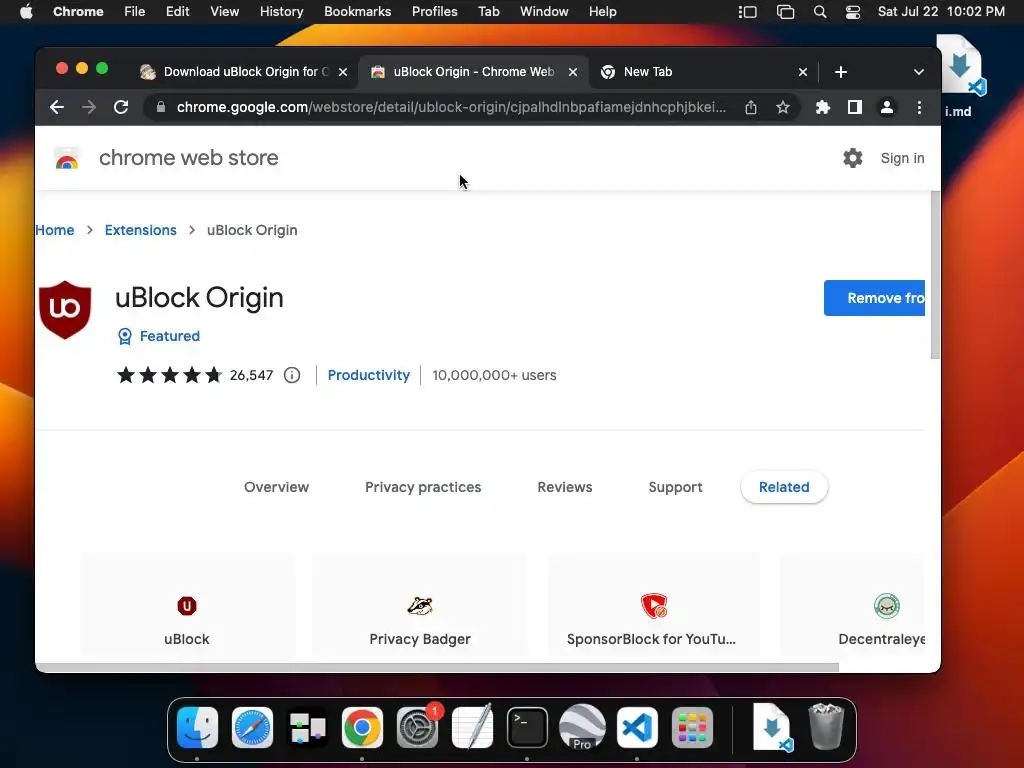1024x768 pixels.
Task: Open Google Earth Pro in Dock
Action: [x=582, y=728]
